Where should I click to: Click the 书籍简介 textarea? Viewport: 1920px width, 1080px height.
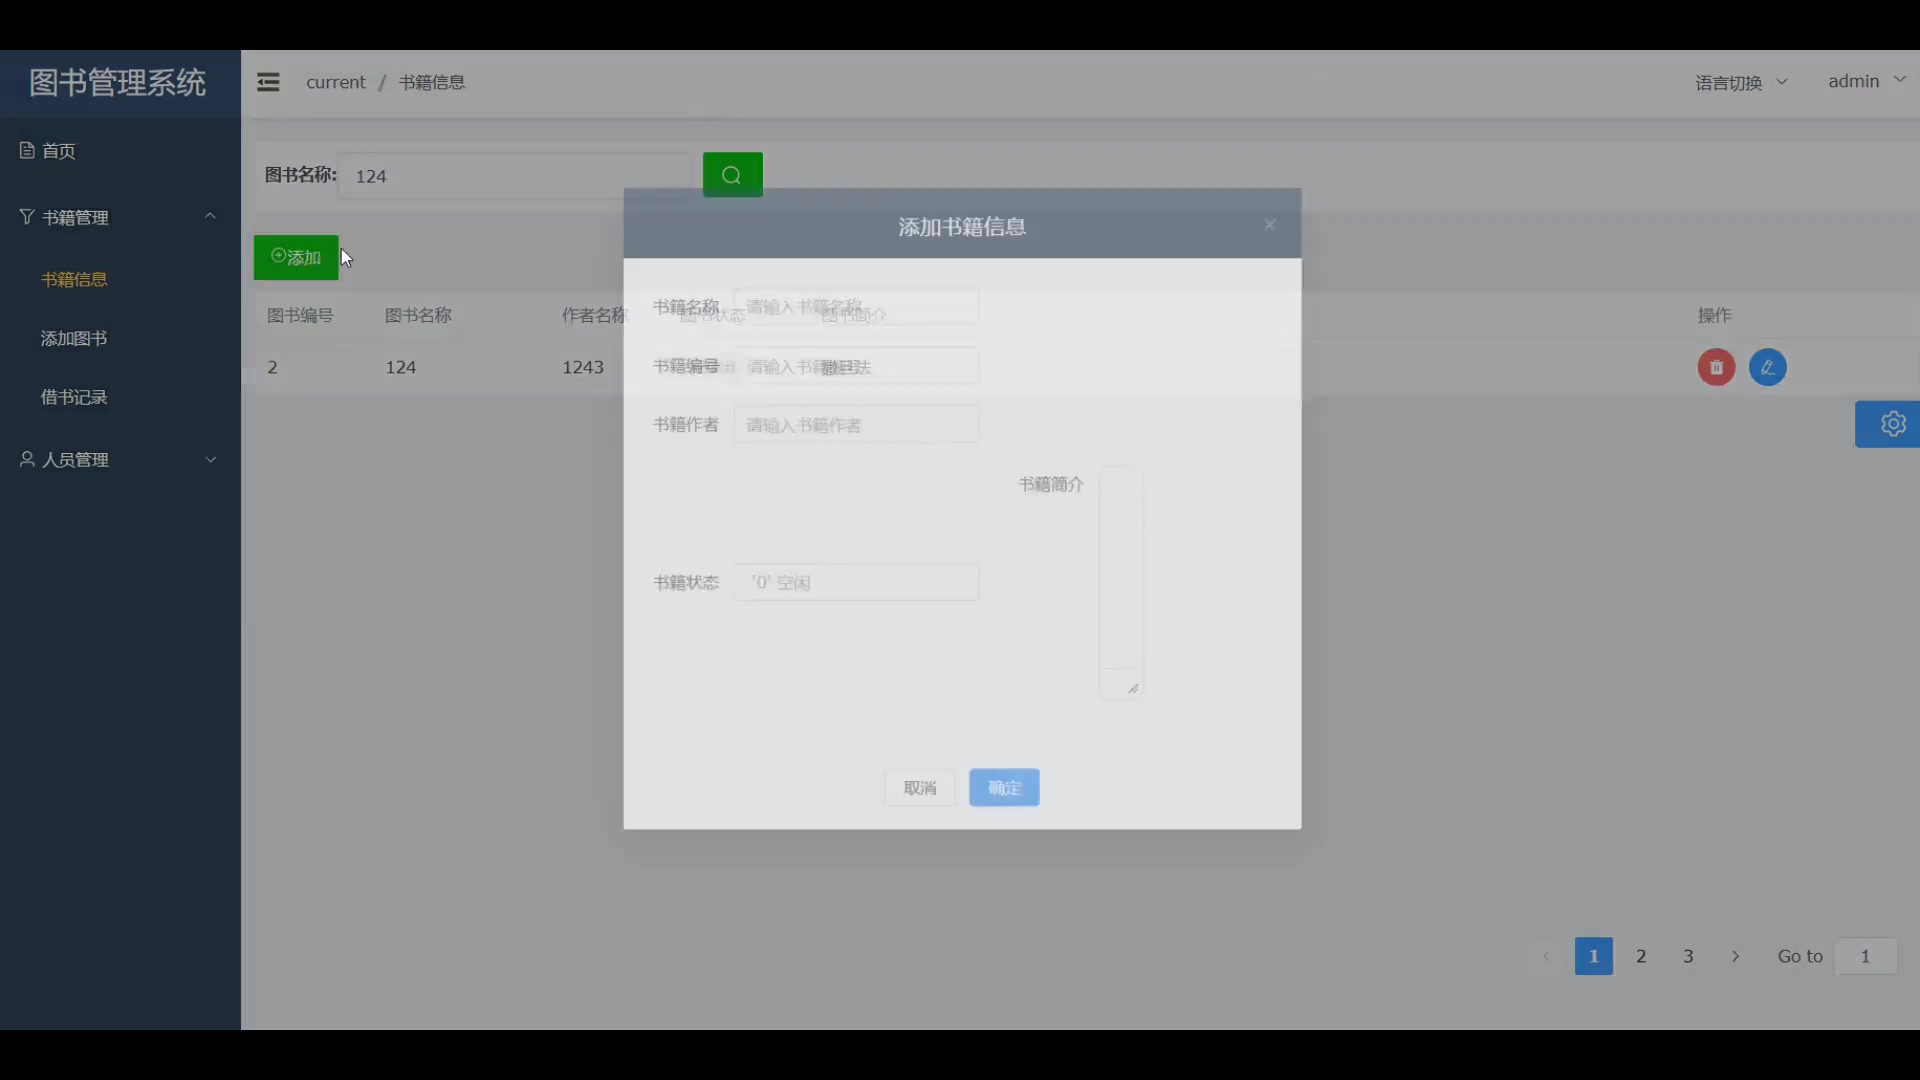tap(1121, 582)
